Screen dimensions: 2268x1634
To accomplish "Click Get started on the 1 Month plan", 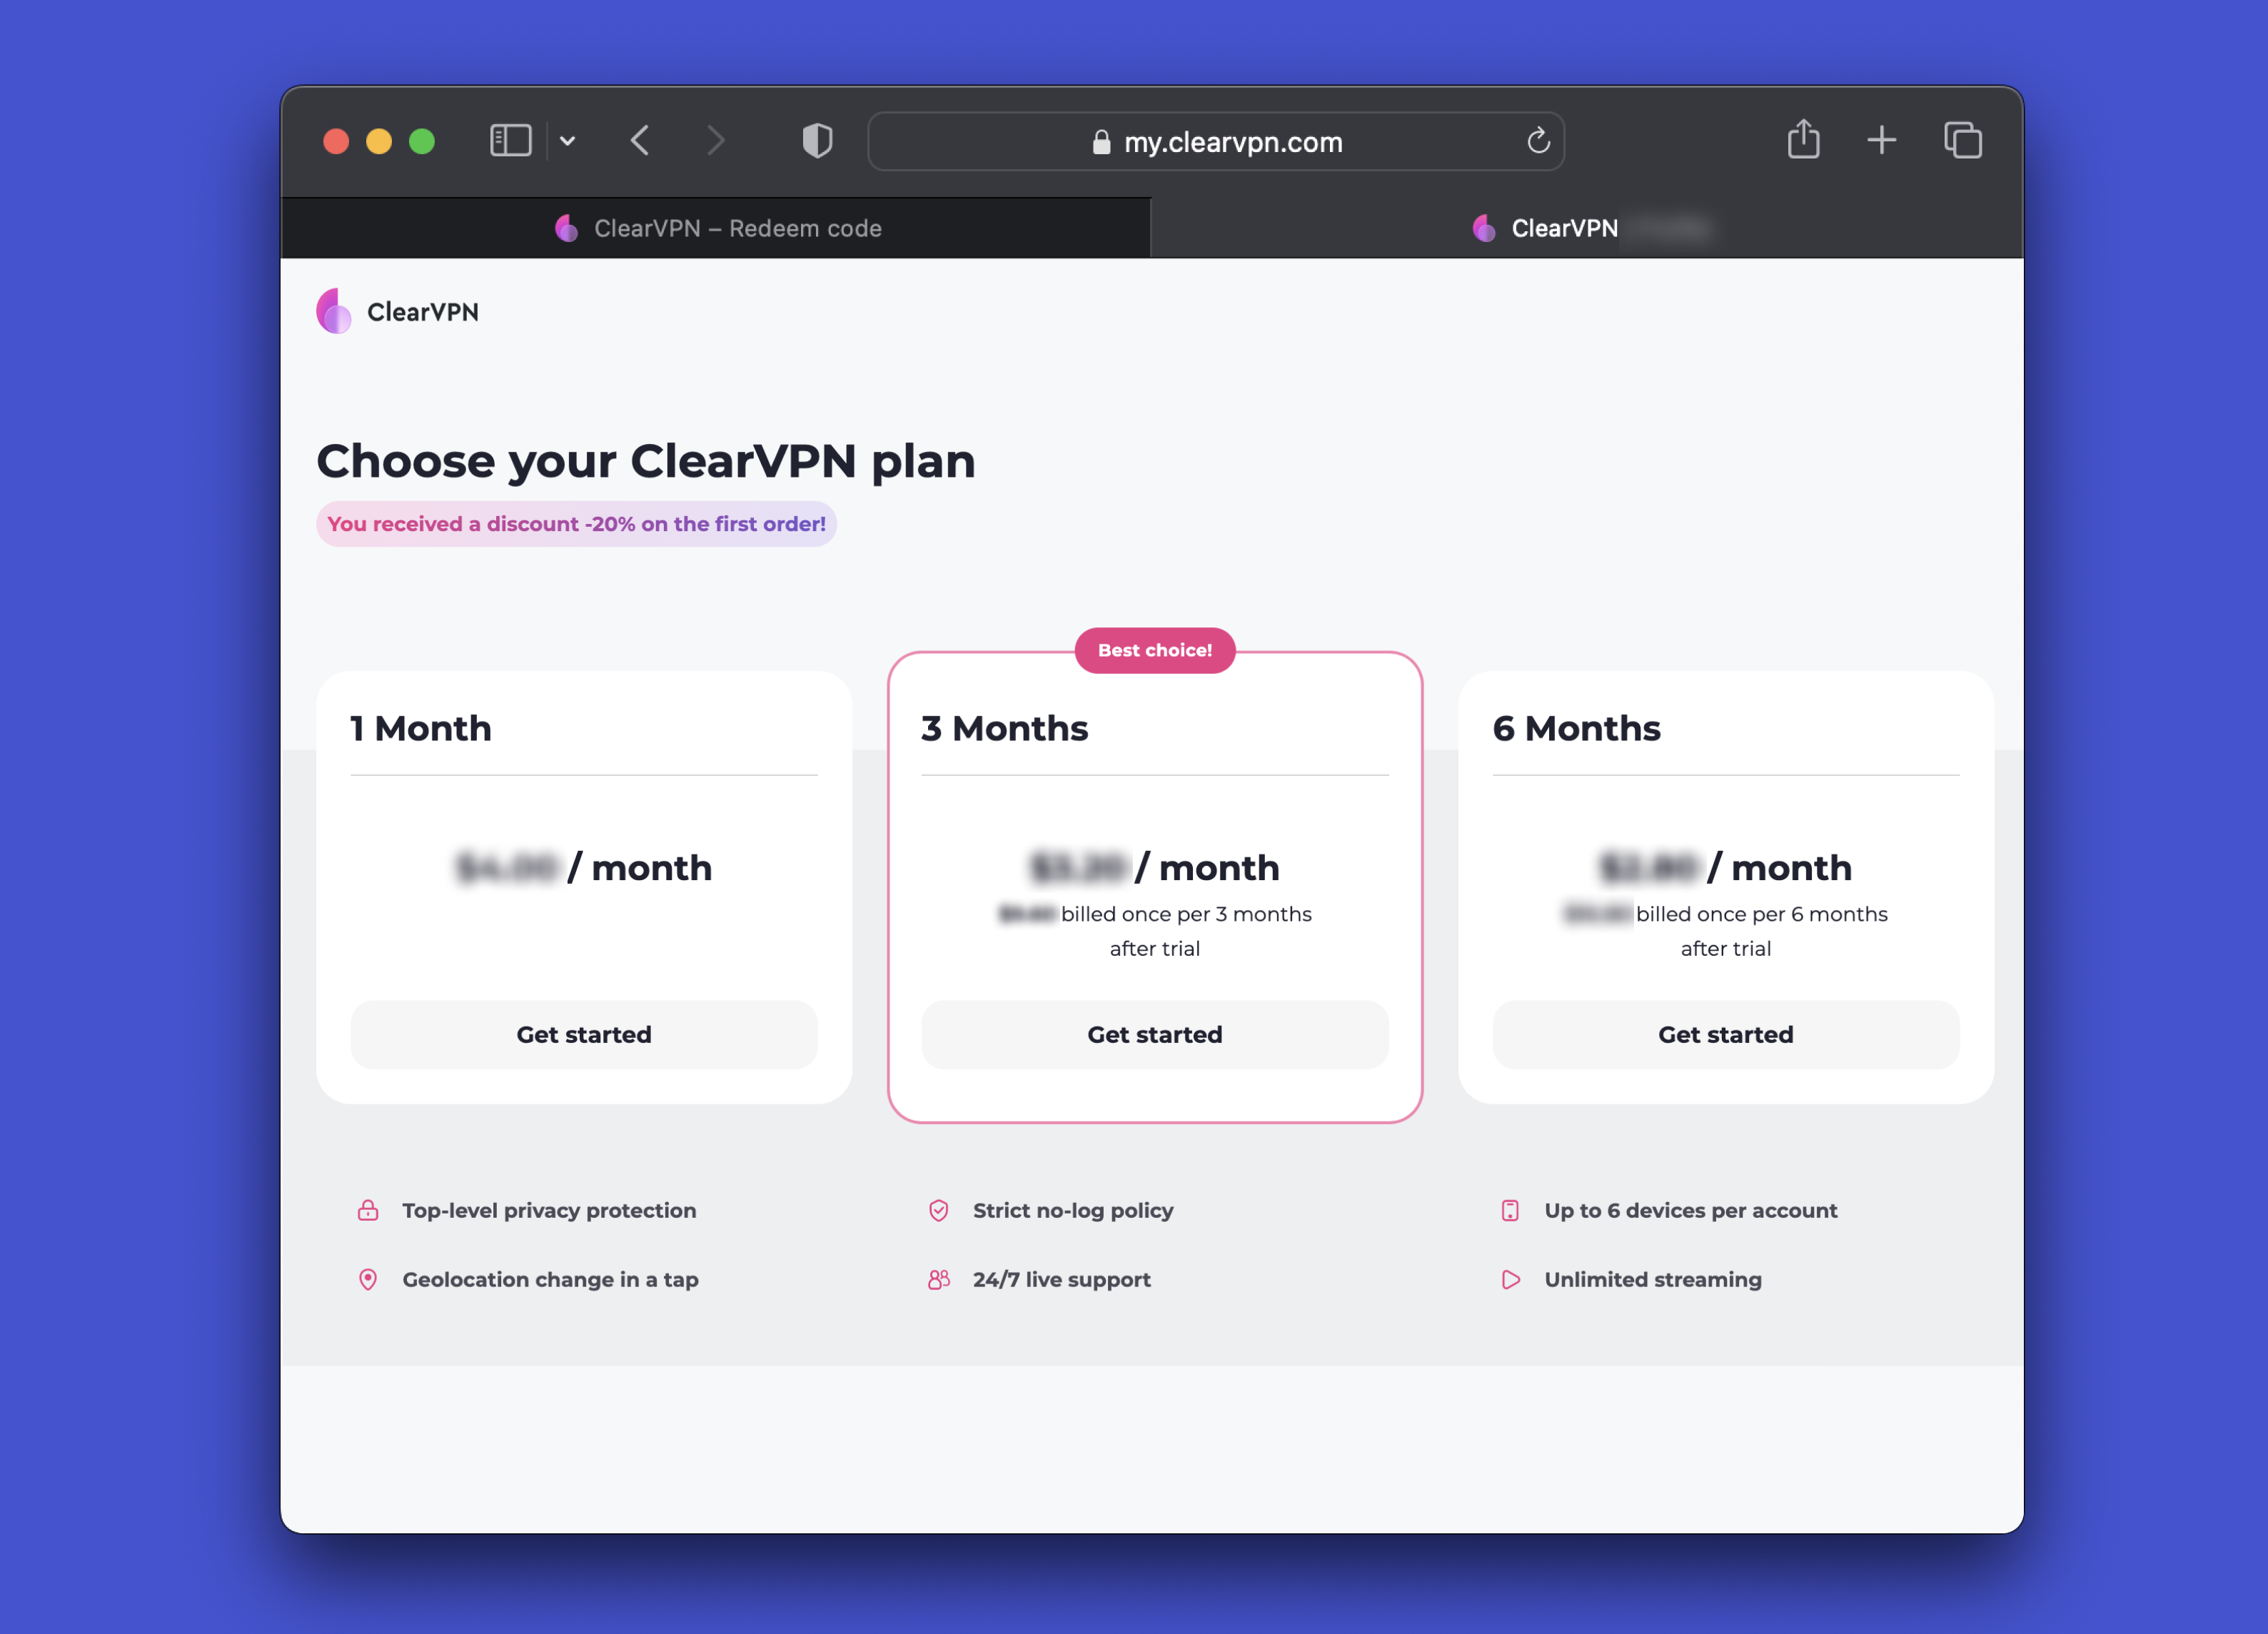I will click(583, 1034).
